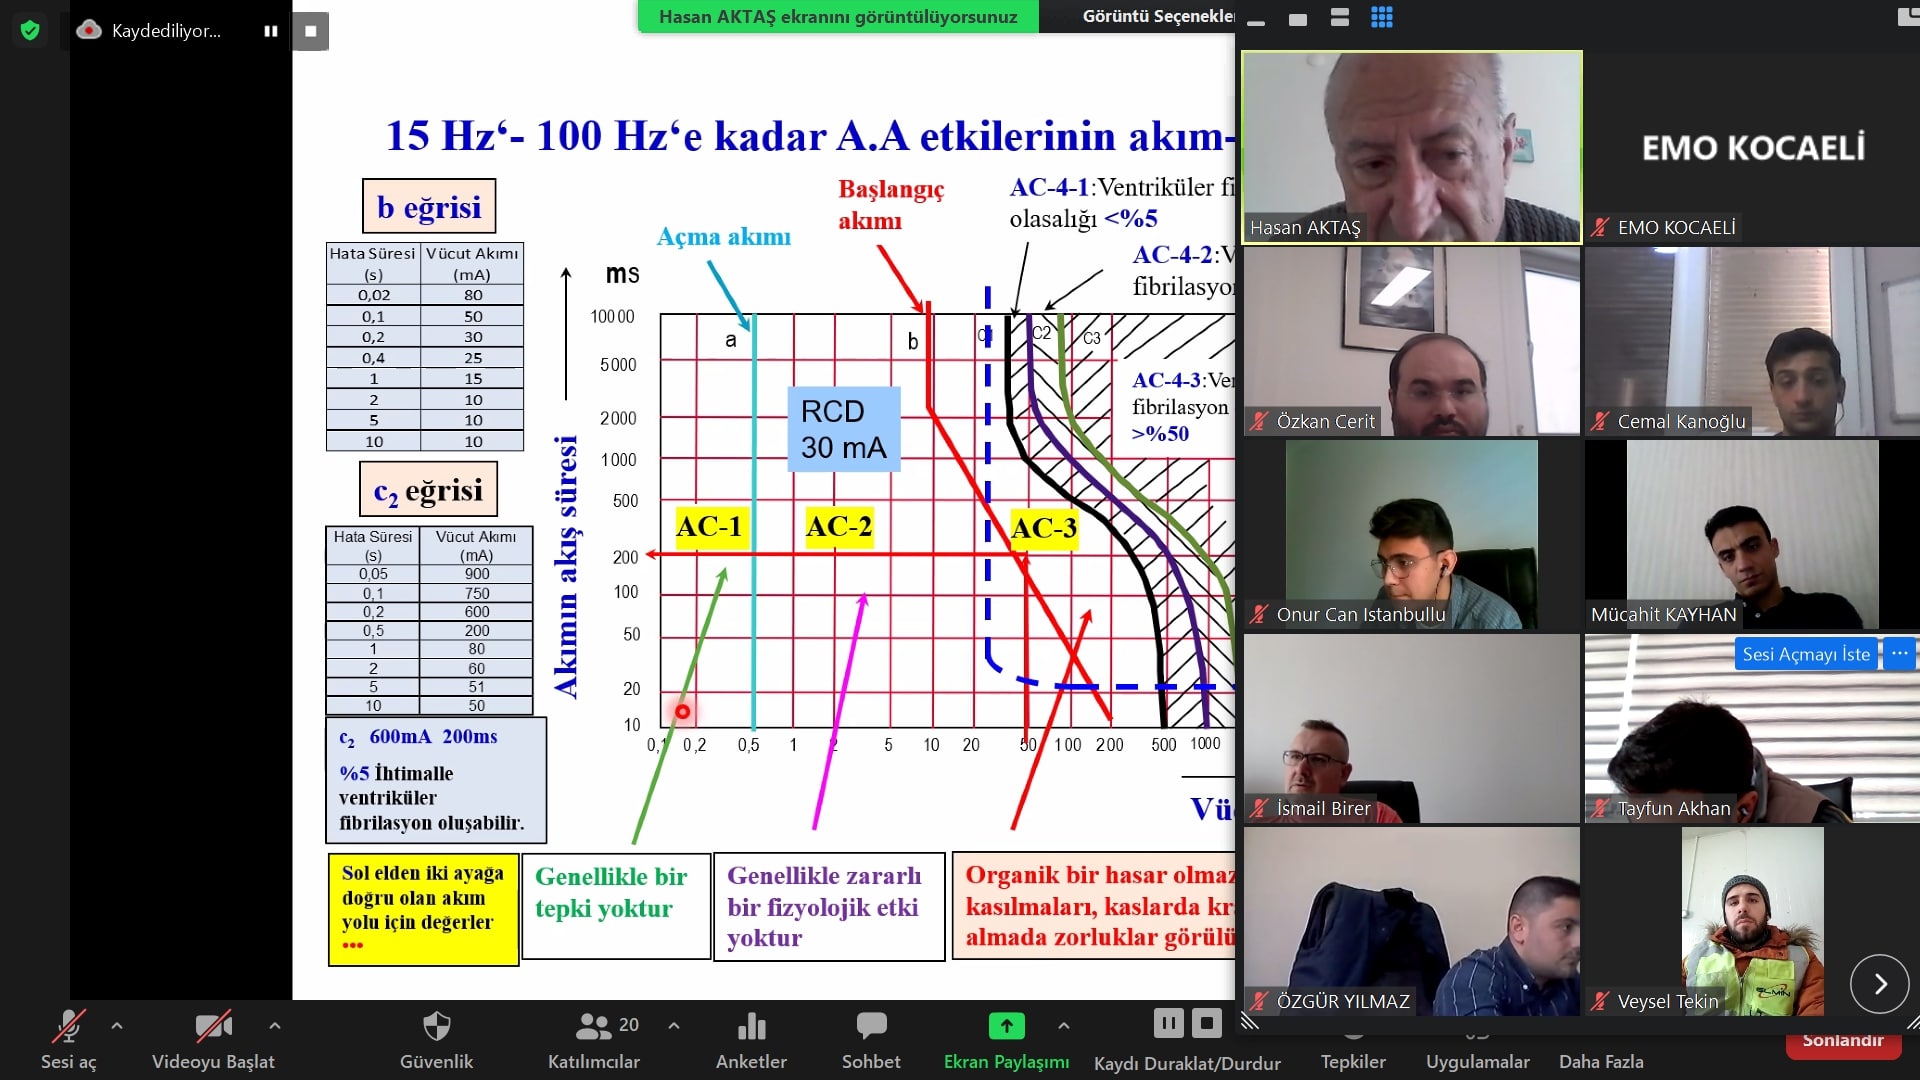1920x1080 pixels.
Task: Select Hasan AKTAŞ video tile
Action: pos(1412,147)
